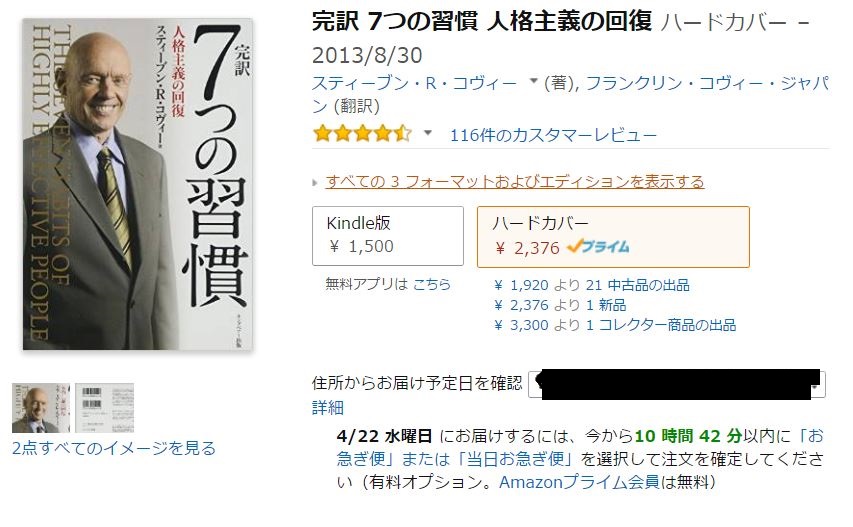
Task: Open the Amazonプライム会員 link
Action: pos(580,482)
